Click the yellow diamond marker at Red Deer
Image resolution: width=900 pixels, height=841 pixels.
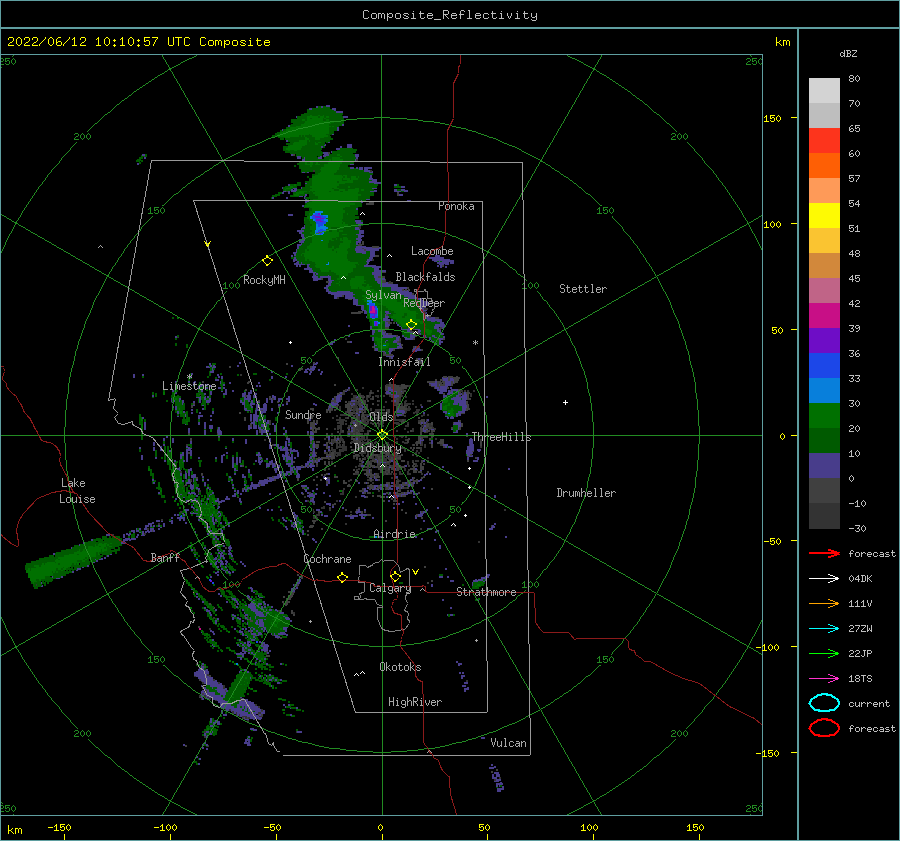click(412, 325)
